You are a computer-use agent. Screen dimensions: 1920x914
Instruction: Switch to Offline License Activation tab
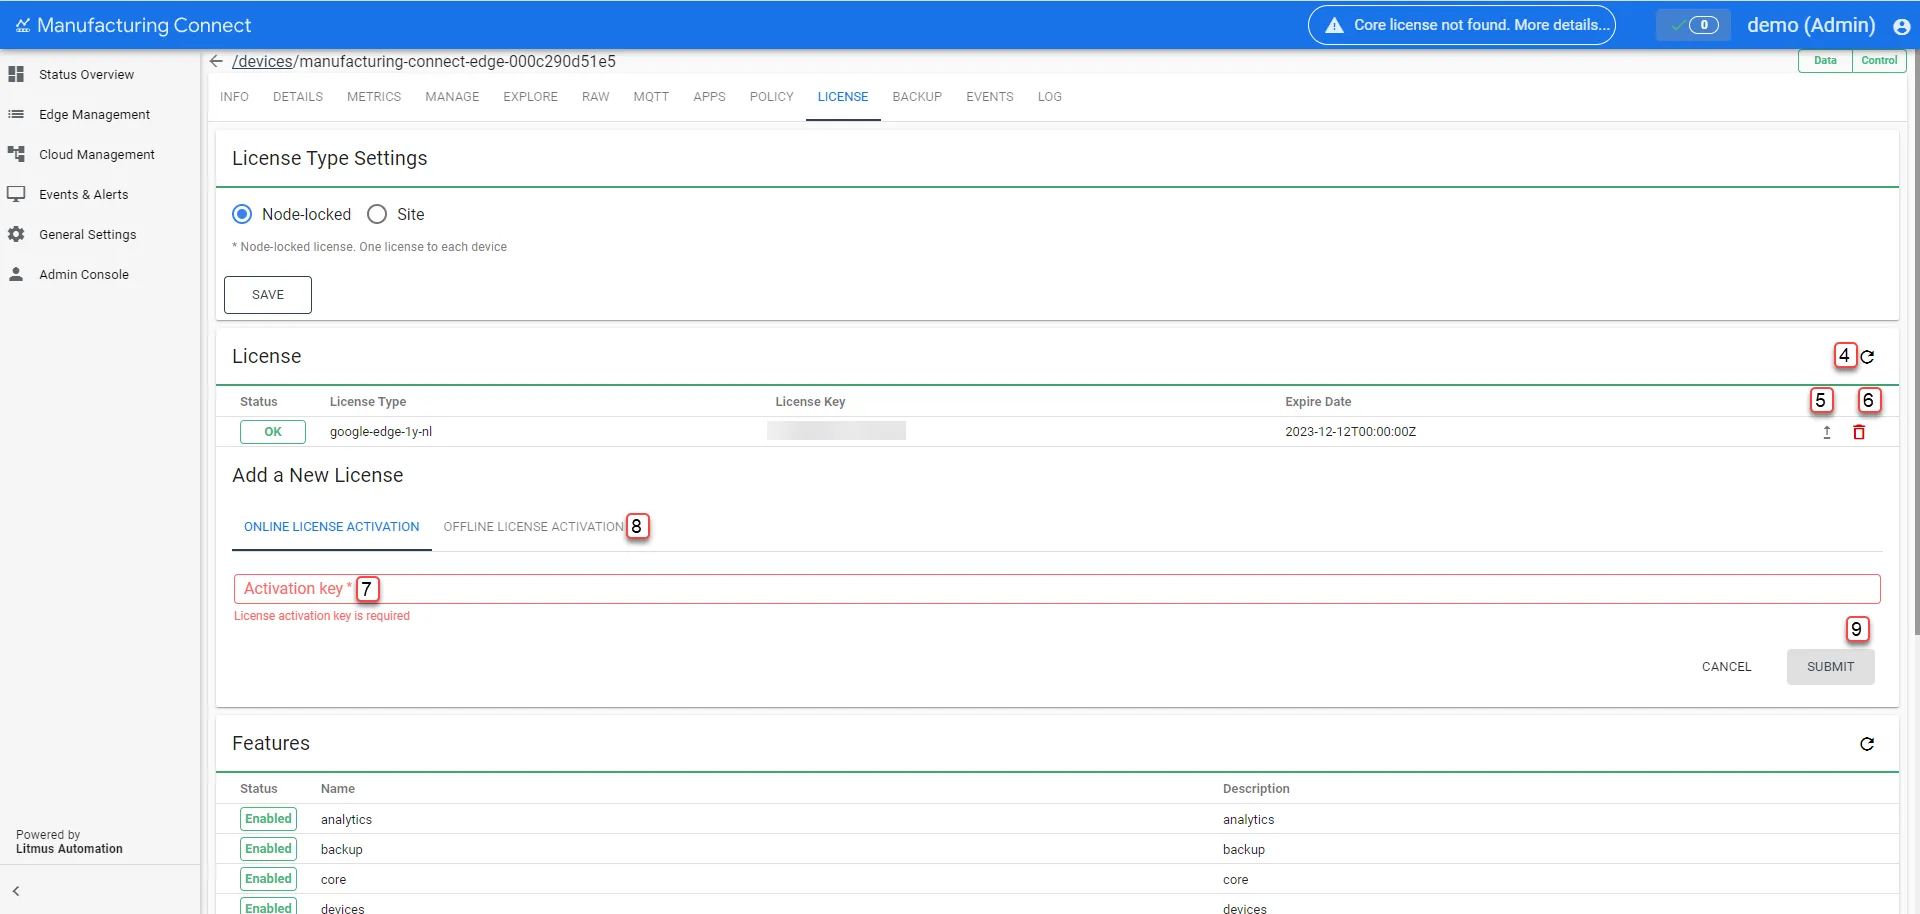[x=533, y=527]
